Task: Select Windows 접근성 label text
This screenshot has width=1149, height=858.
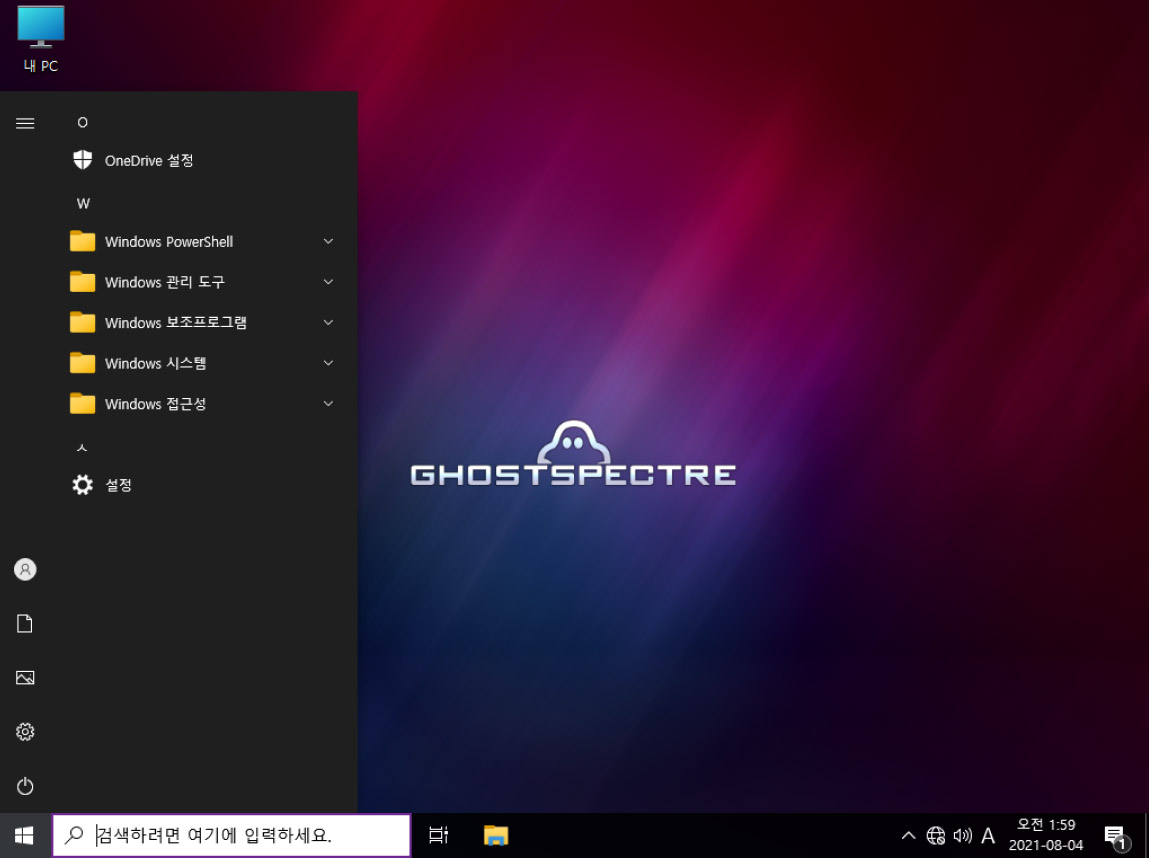Action: 155,404
